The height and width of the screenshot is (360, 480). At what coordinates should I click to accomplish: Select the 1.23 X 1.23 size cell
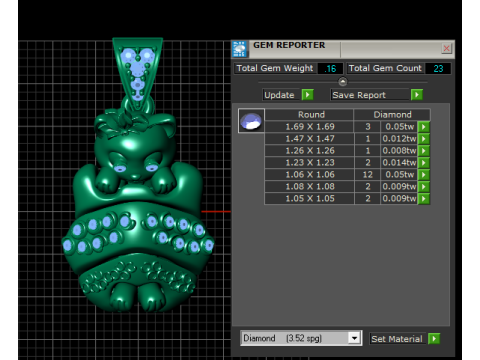tap(310, 163)
